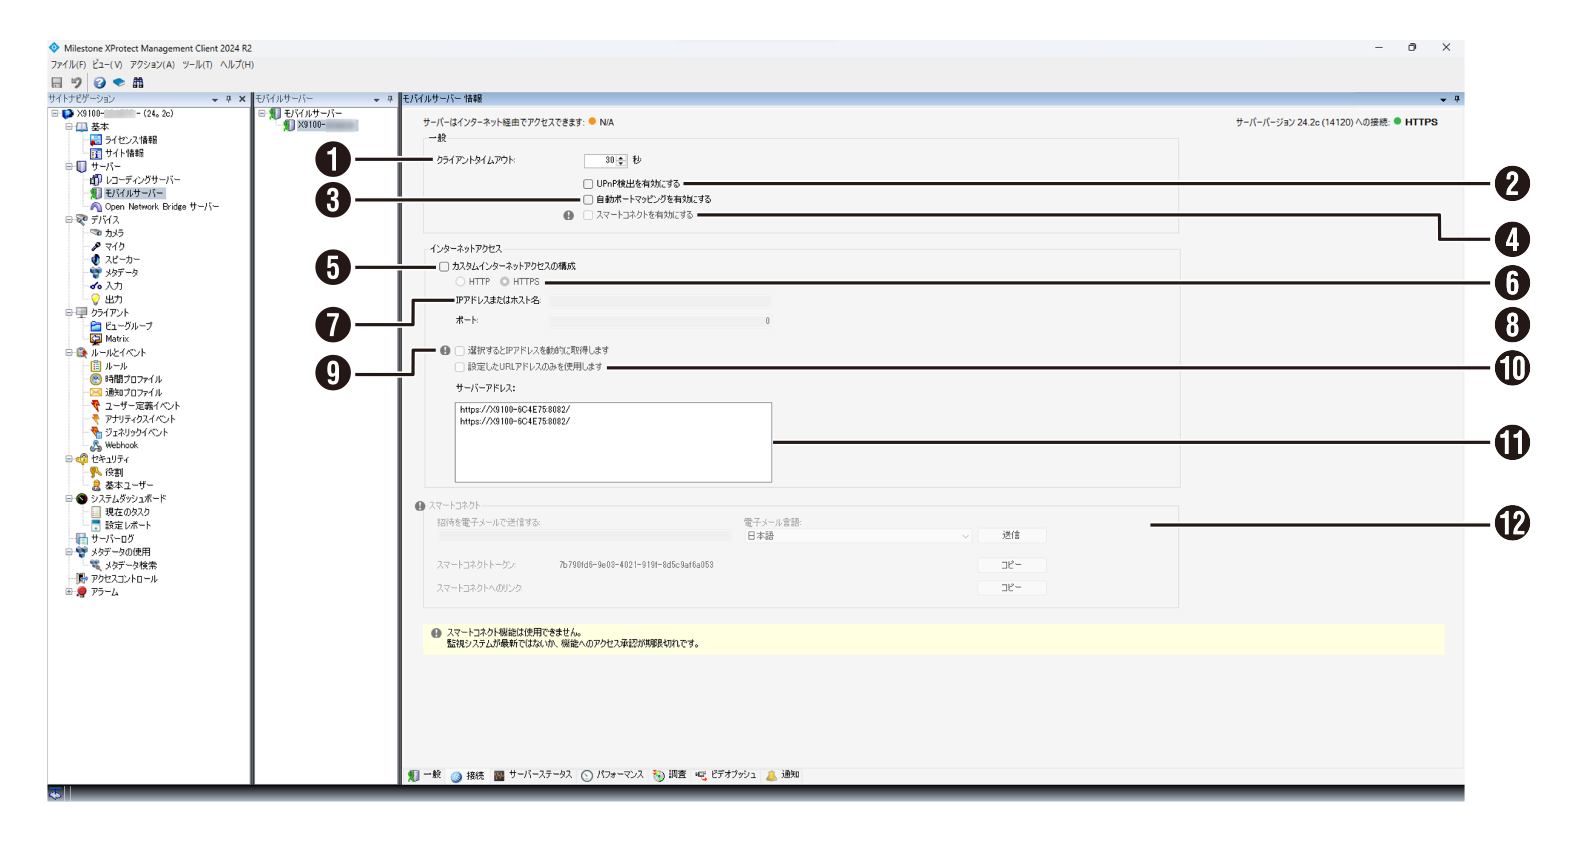Copy the スマートコネクトへのリンク

coord(1012,588)
